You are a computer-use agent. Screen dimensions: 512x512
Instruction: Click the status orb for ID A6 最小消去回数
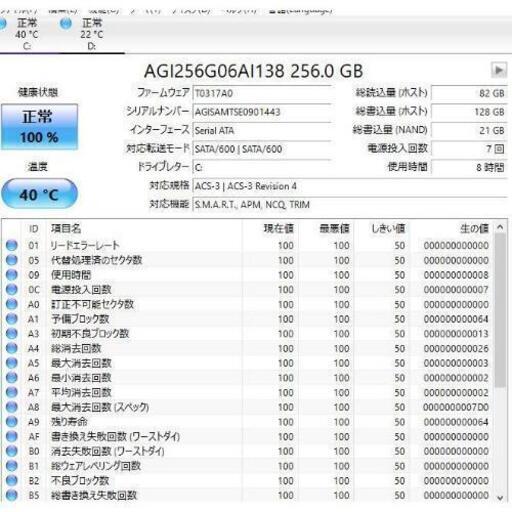[12, 377]
